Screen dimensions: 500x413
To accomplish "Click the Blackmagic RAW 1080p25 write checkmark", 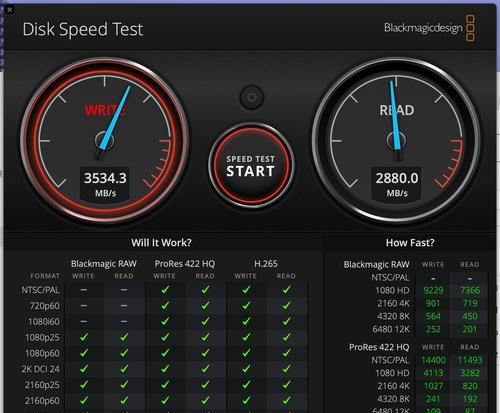I will point(84,337).
